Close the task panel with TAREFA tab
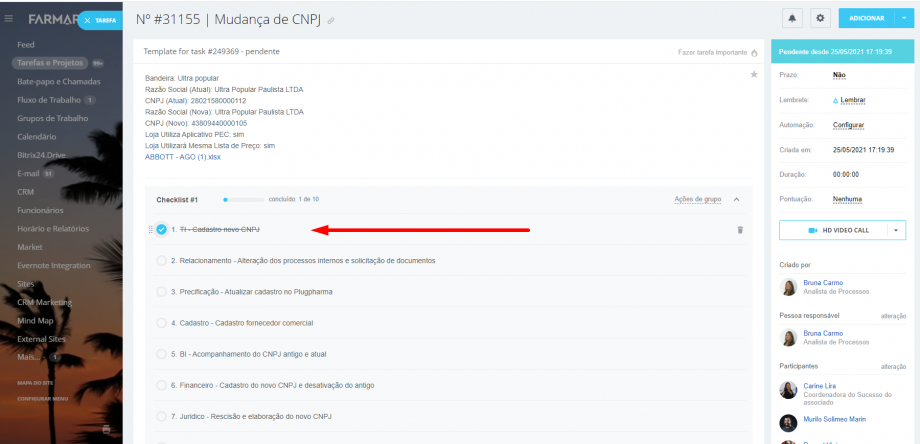 100,20
